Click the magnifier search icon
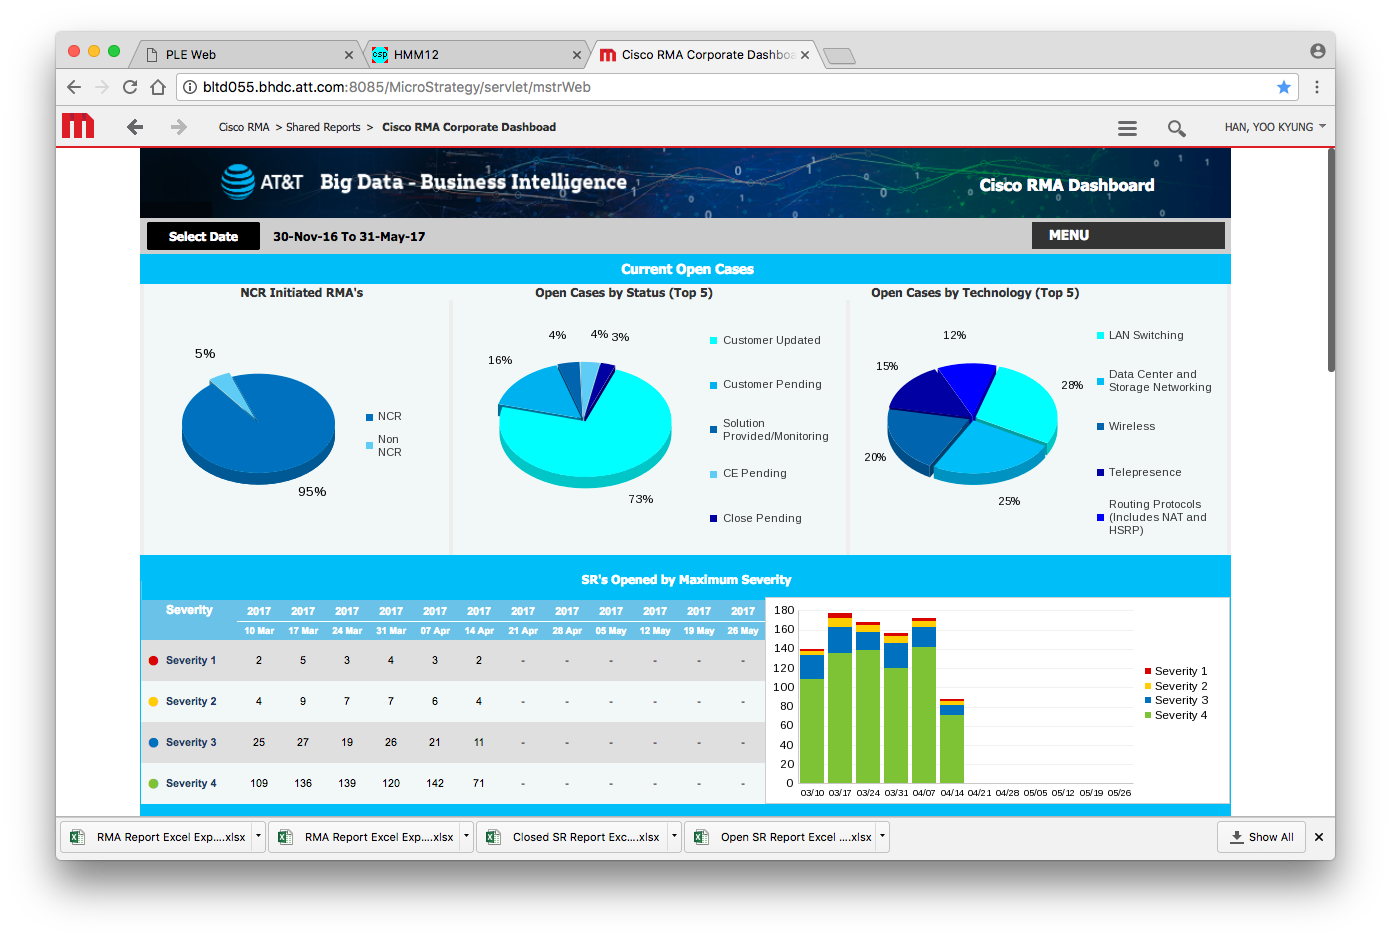Image resolution: width=1391 pixels, height=940 pixels. point(1176,128)
